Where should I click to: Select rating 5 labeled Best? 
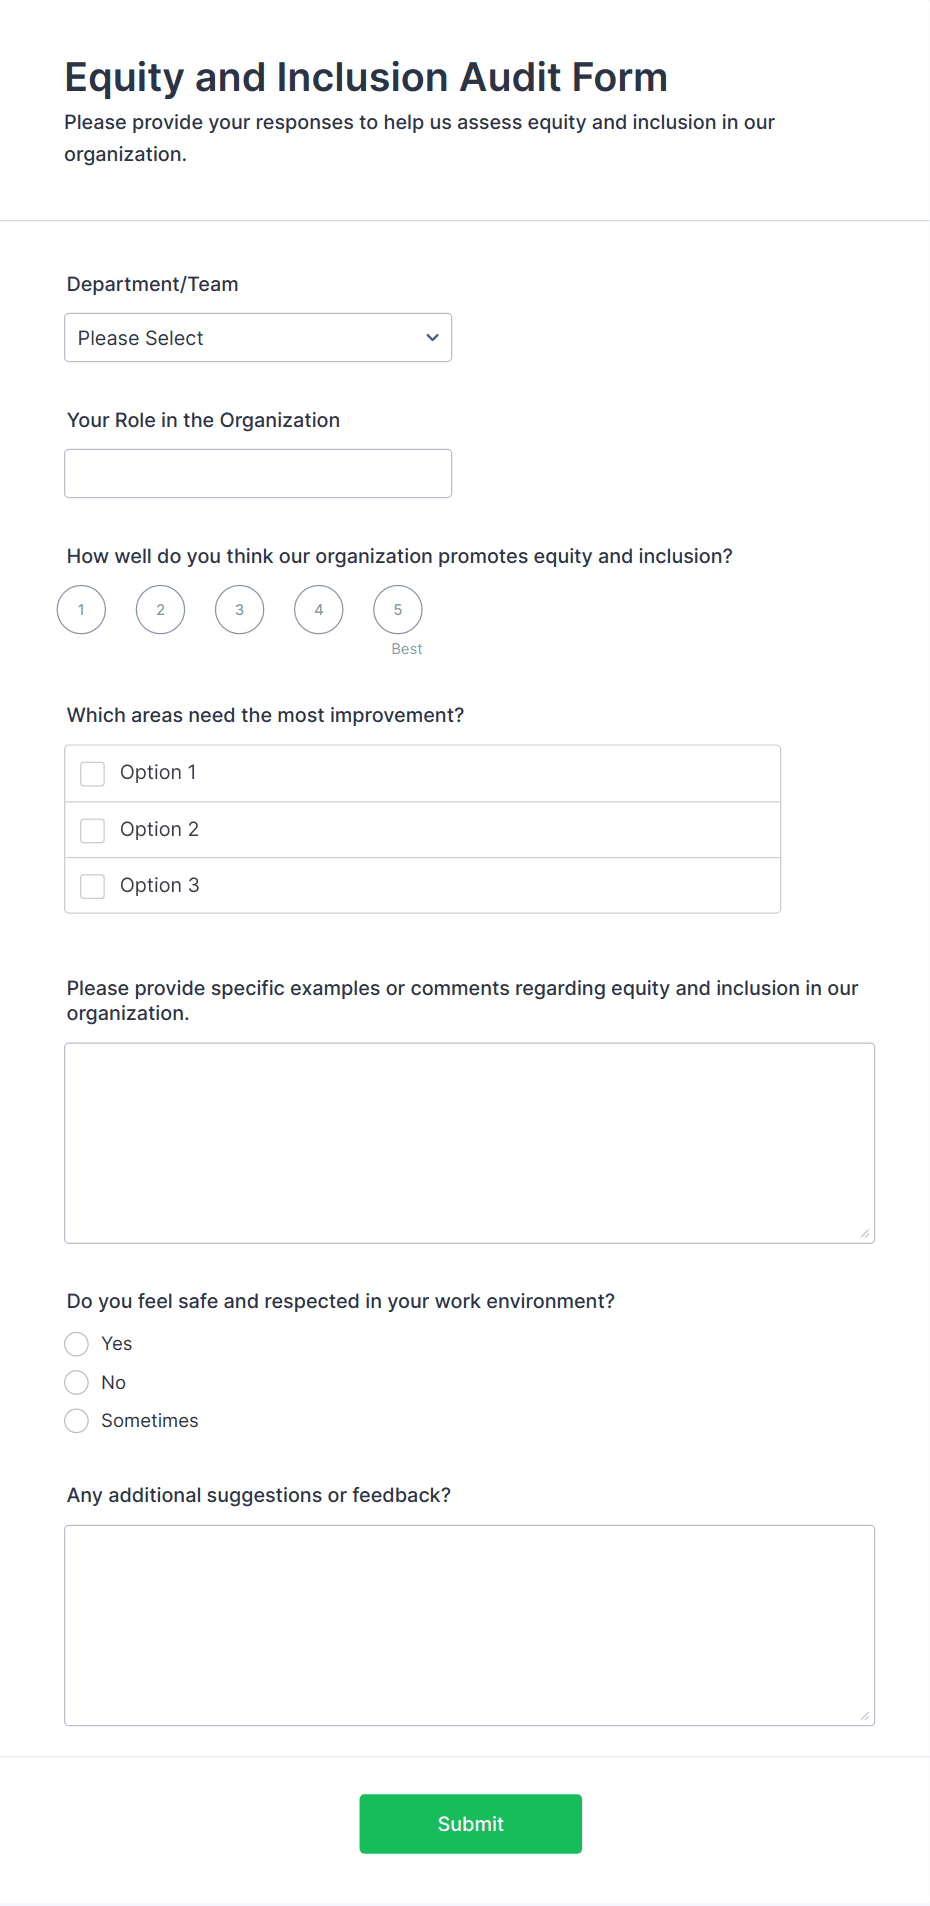(x=397, y=610)
